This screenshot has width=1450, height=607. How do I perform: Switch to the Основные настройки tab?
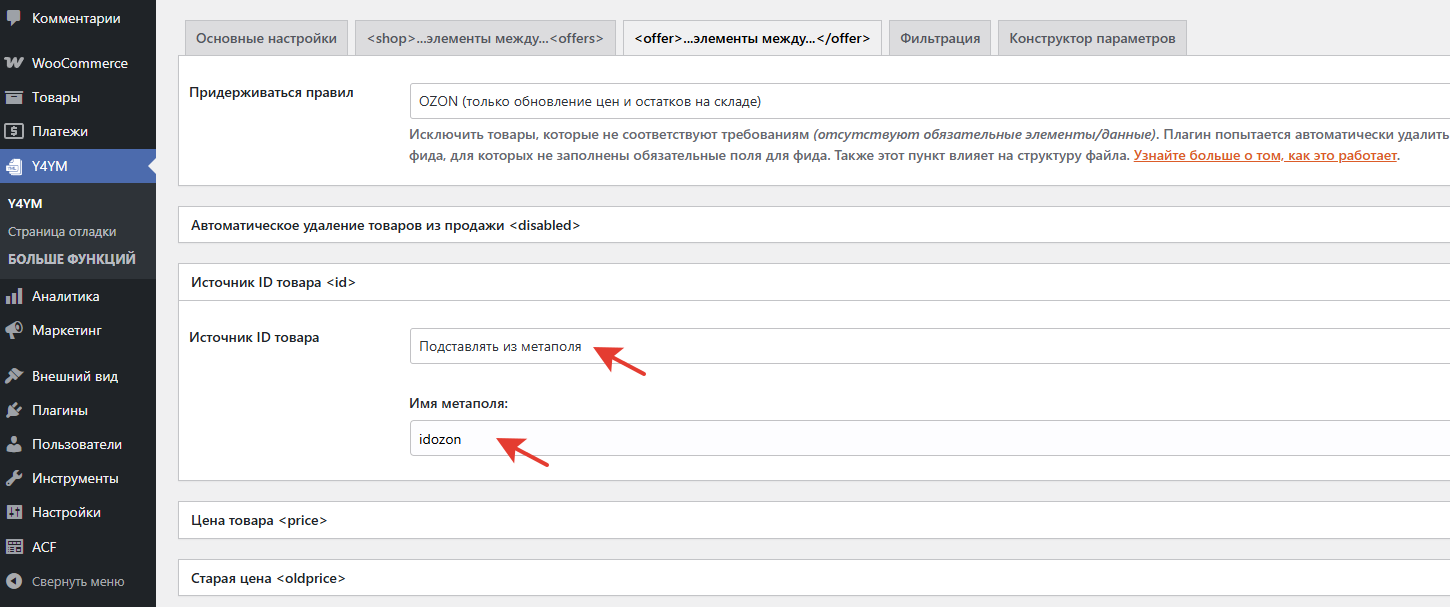tap(266, 39)
